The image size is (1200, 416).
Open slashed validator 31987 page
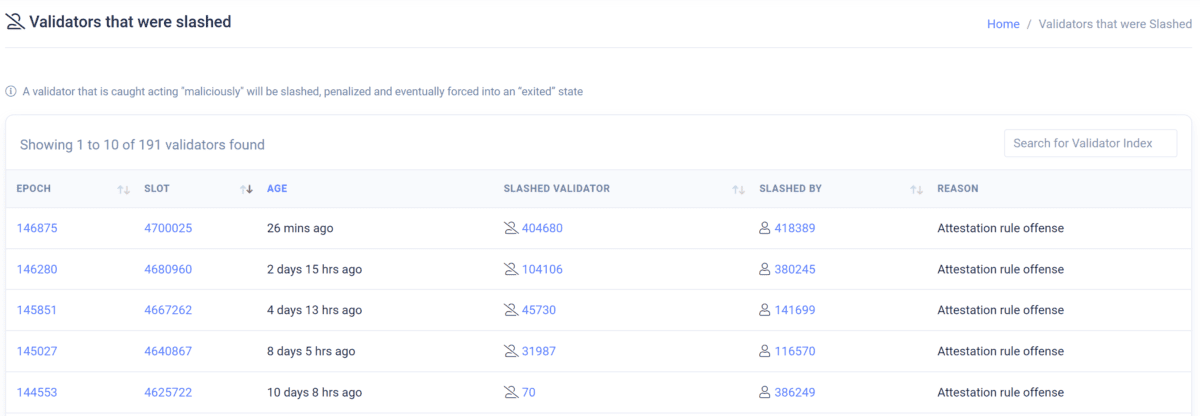[x=539, y=351]
